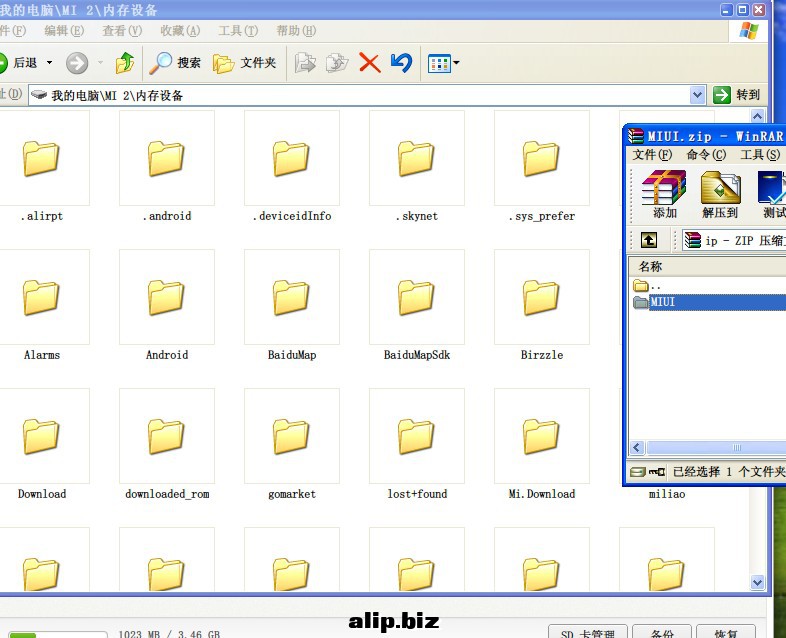Screen dimensions: 786x638
Task: Open WinRAR 文件(F) menu
Action: (x=652, y=155)
